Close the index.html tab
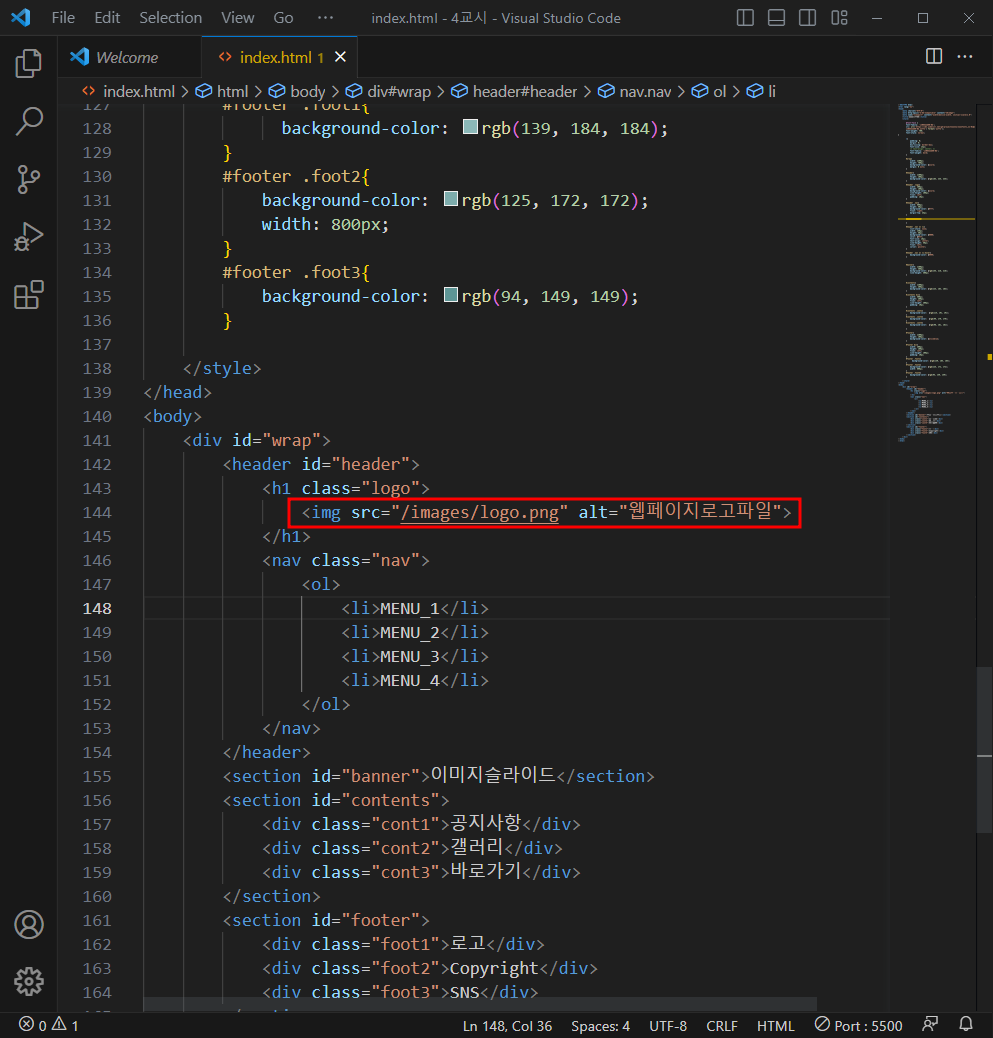The height and width of the screenshot is (1038, 993). pos(340,57)
